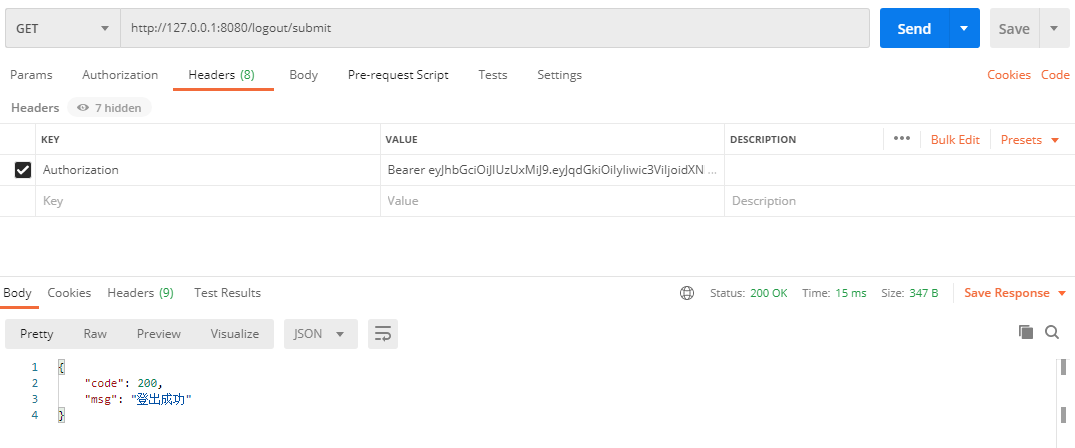The height and width of the screenshot is (448, 1075).
Task: Click the globe network icon near Status
Action: [687, 293]
